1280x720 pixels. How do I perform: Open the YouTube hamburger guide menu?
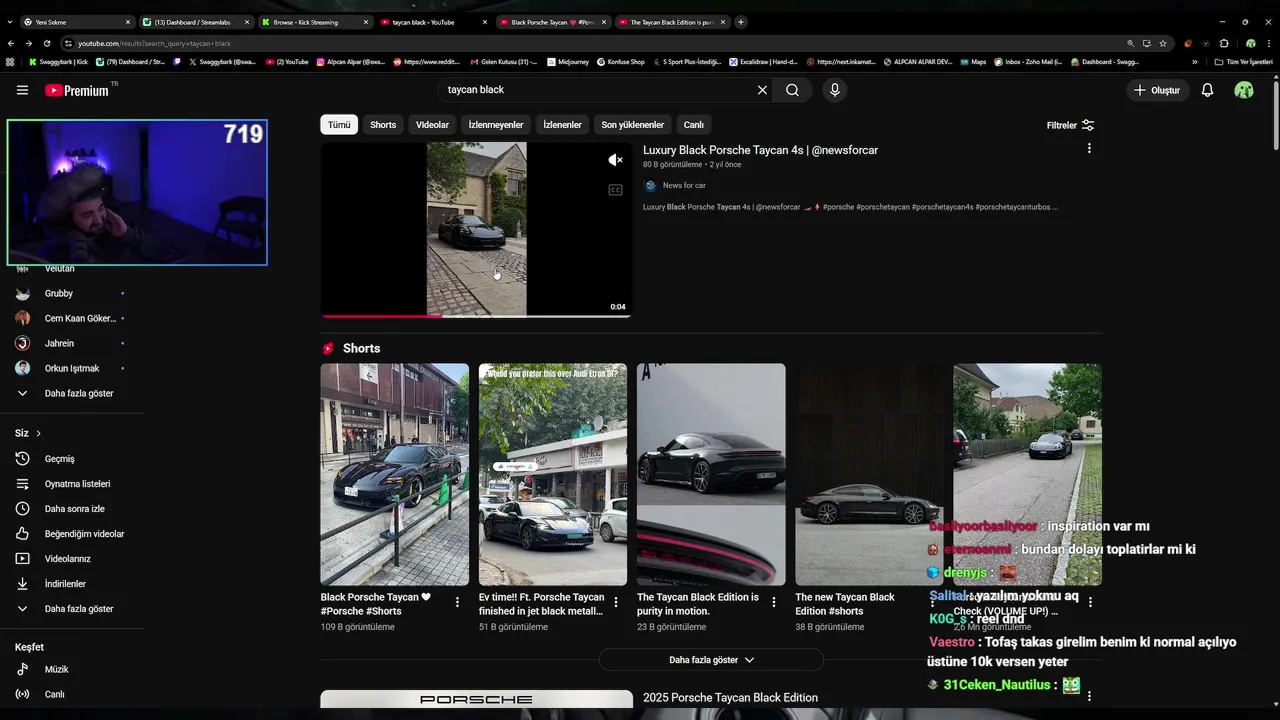click(x=22, y=90)
